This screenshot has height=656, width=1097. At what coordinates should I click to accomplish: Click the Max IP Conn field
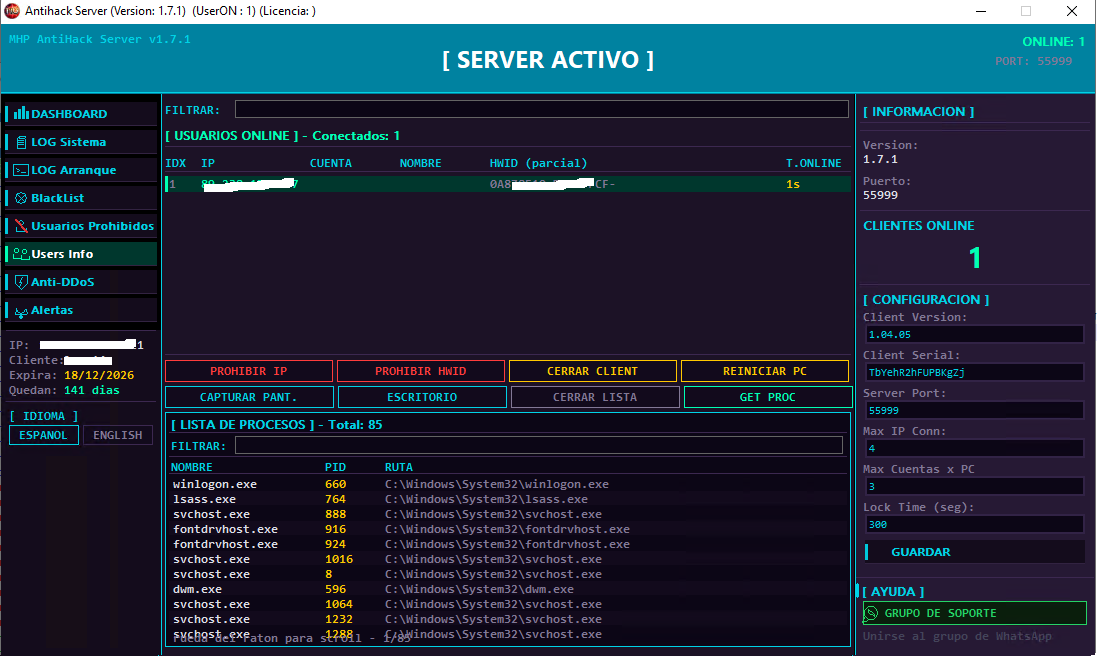click(x=975, y=448)
